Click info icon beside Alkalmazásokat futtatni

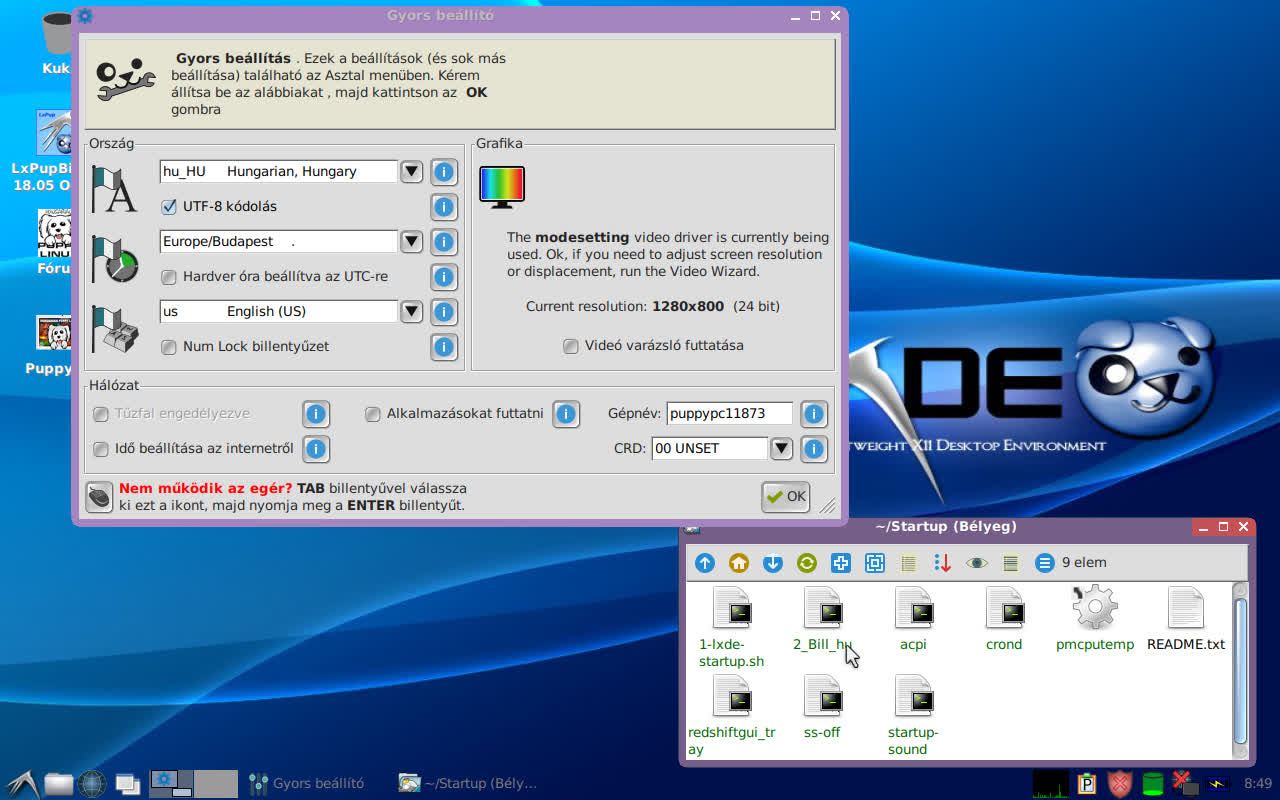[566, 414]
